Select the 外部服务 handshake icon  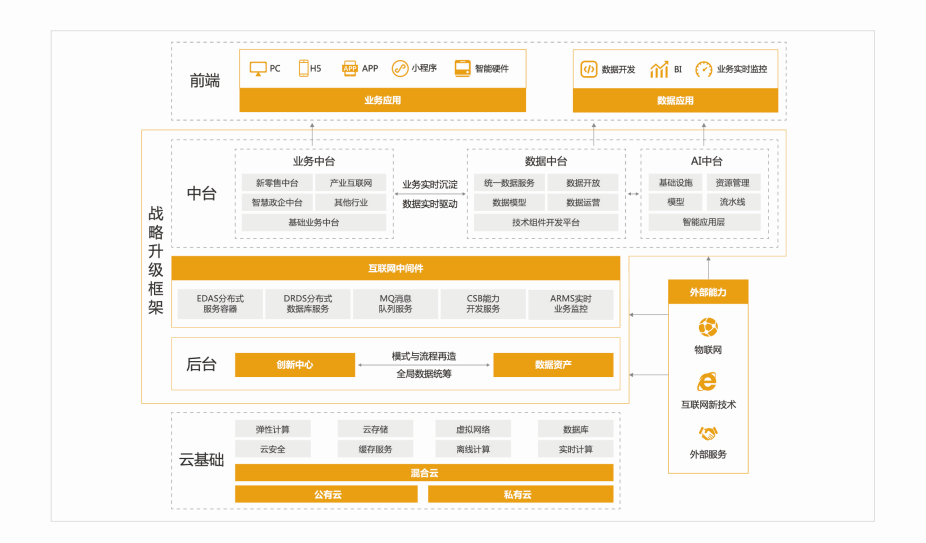tap(708, 434)
